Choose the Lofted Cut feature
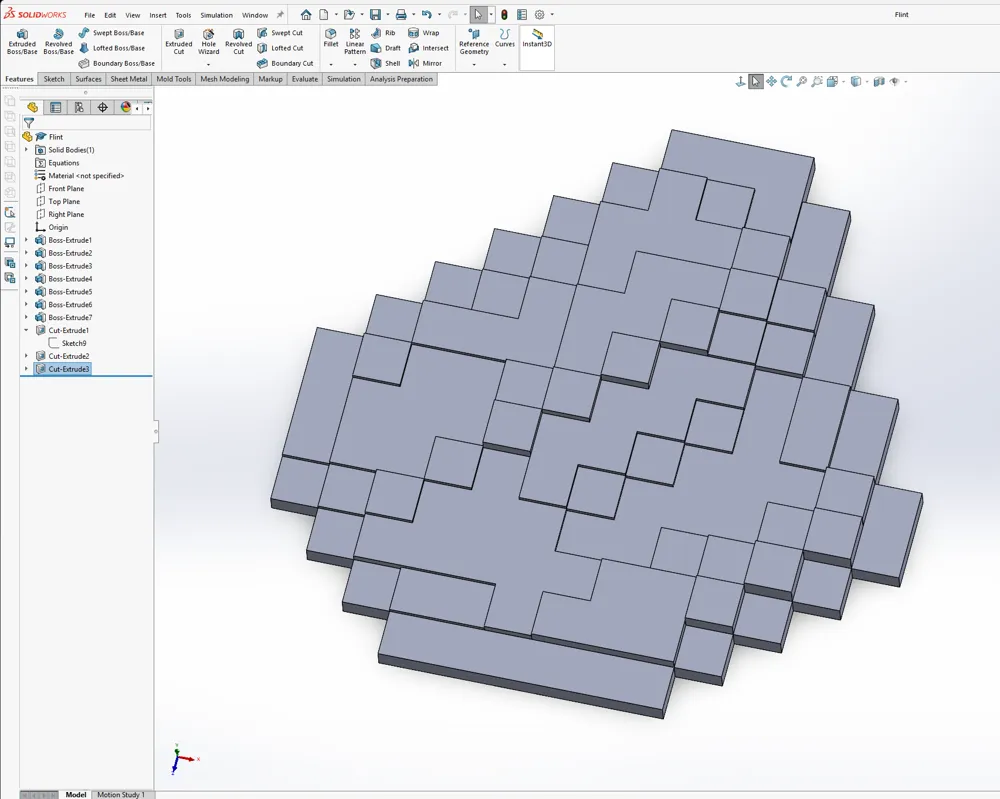Viewport: 1000px width, 799px height. pos(280,48)
